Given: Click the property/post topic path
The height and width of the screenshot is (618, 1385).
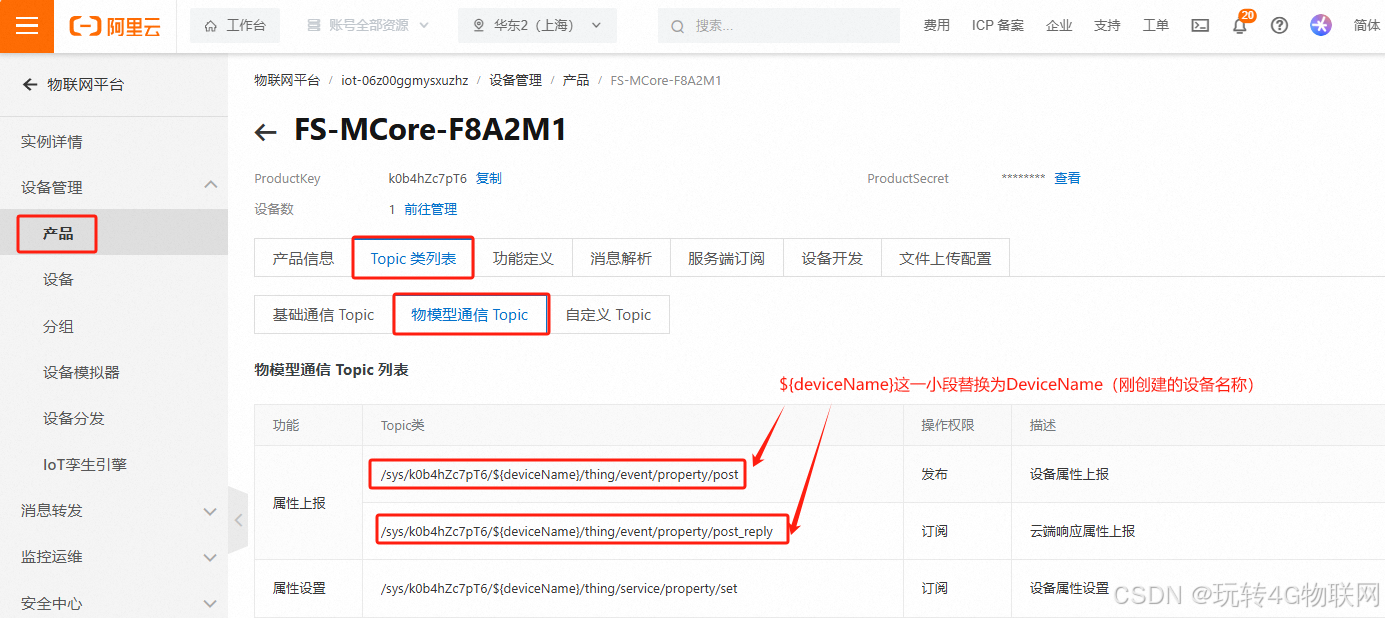Looking at the screenshot, I should click(560, 474).
